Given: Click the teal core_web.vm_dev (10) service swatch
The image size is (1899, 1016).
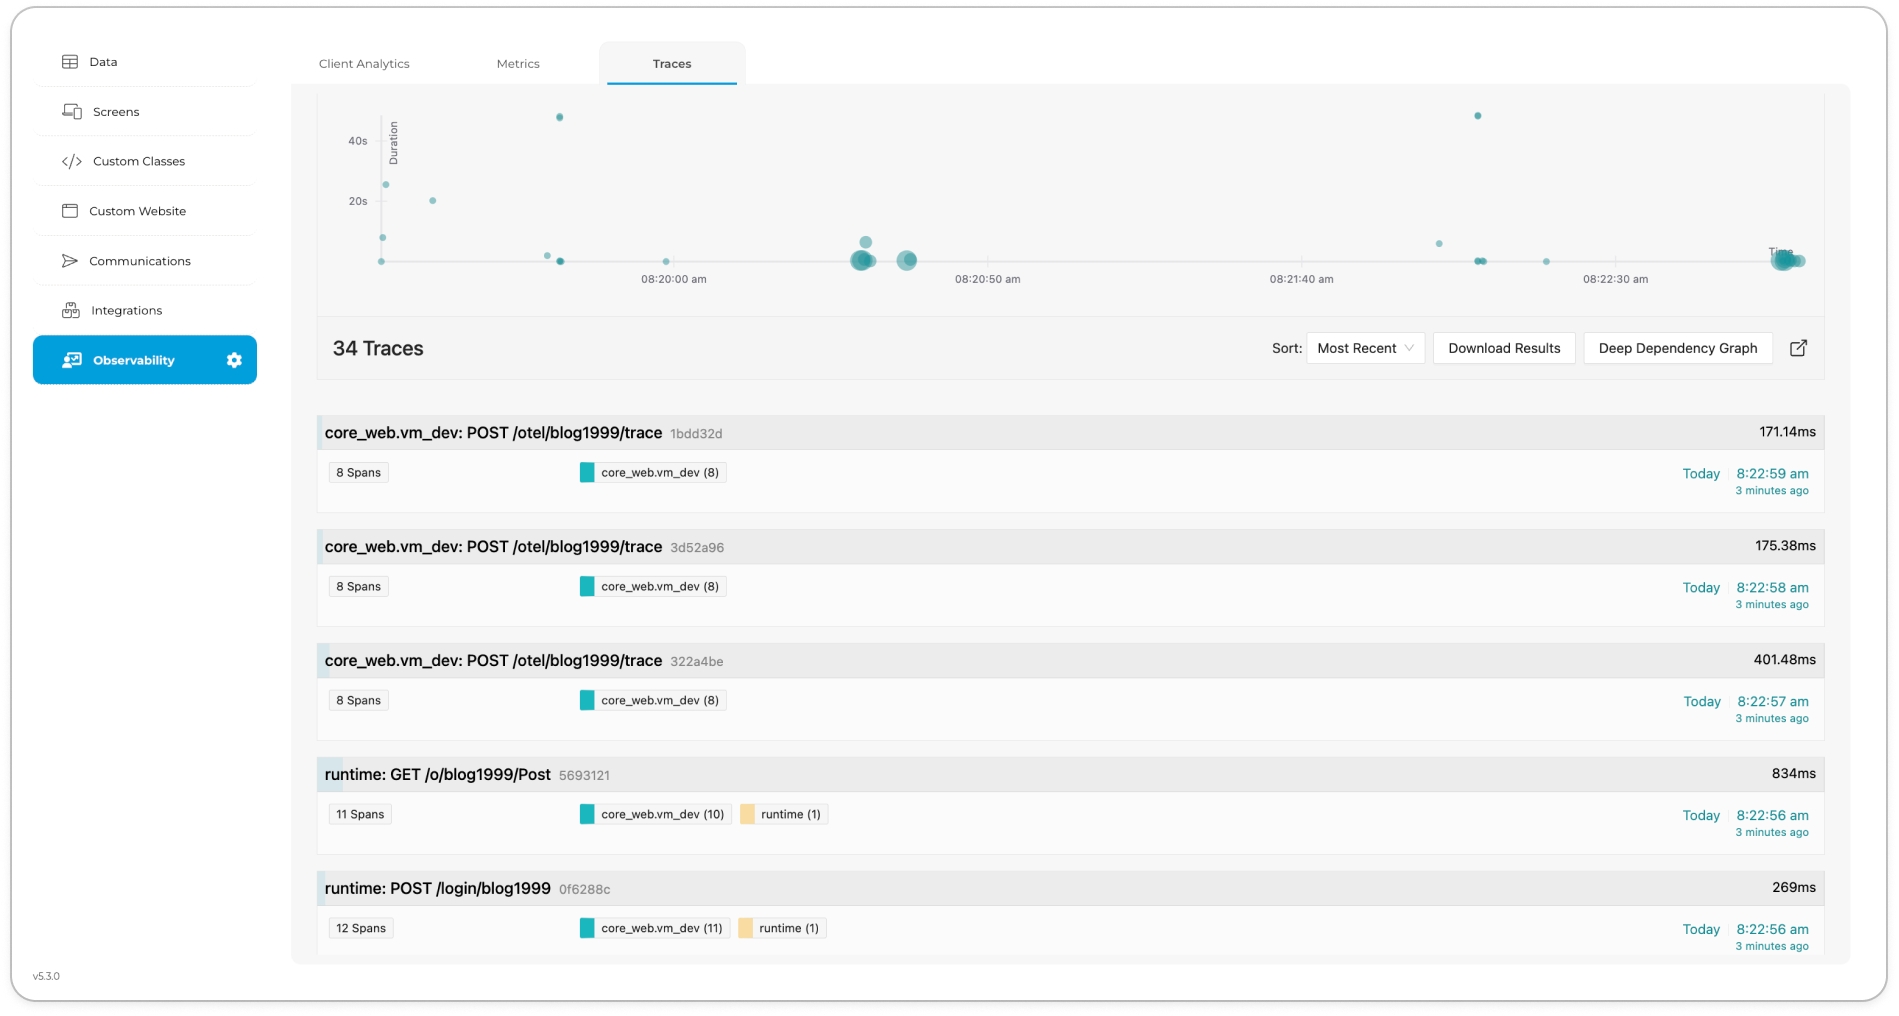Looking at the screenshot, I should pyautogui.click(x=587, y=814).
